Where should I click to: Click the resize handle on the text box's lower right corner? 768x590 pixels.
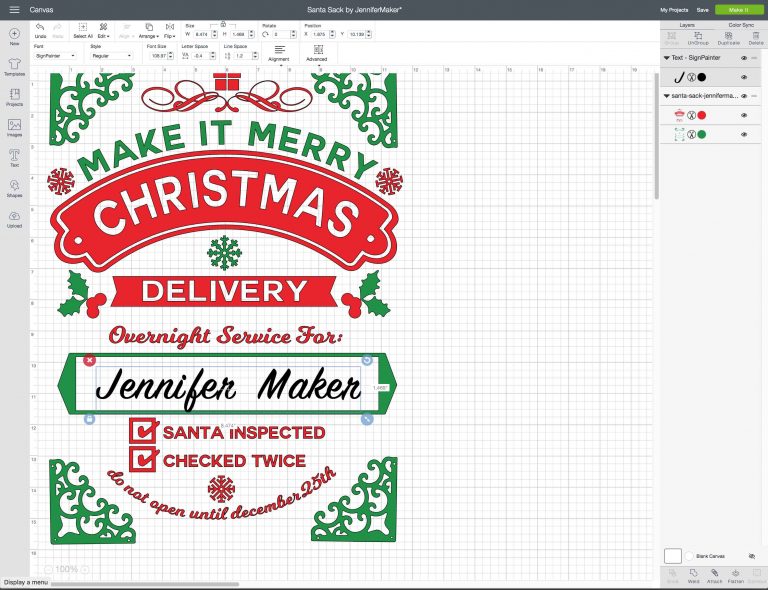pyautogui.click(x=367, y=419)
